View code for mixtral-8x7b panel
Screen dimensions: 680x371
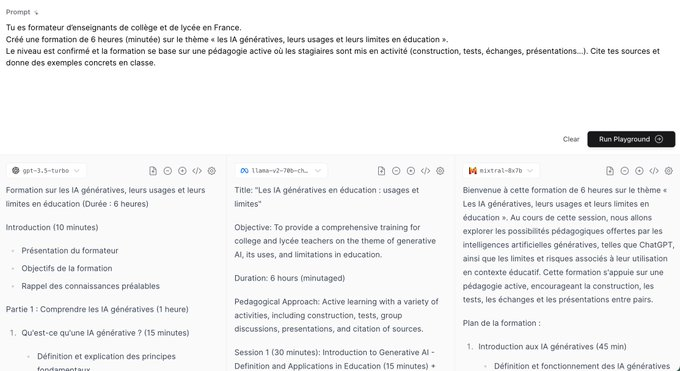click(654, 171)
